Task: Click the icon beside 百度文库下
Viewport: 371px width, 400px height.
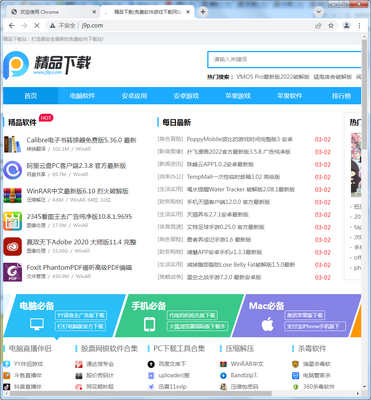Action: point(151,364)
